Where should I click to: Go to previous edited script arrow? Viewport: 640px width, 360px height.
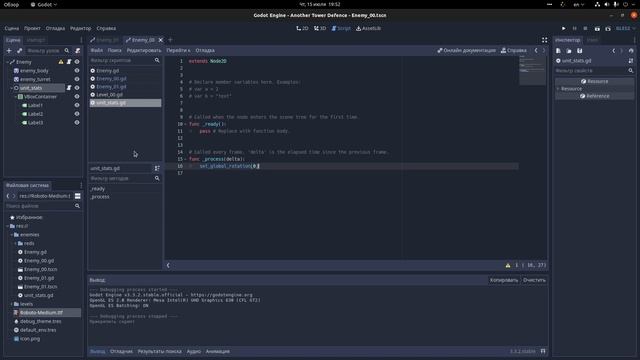coord(536,51)
